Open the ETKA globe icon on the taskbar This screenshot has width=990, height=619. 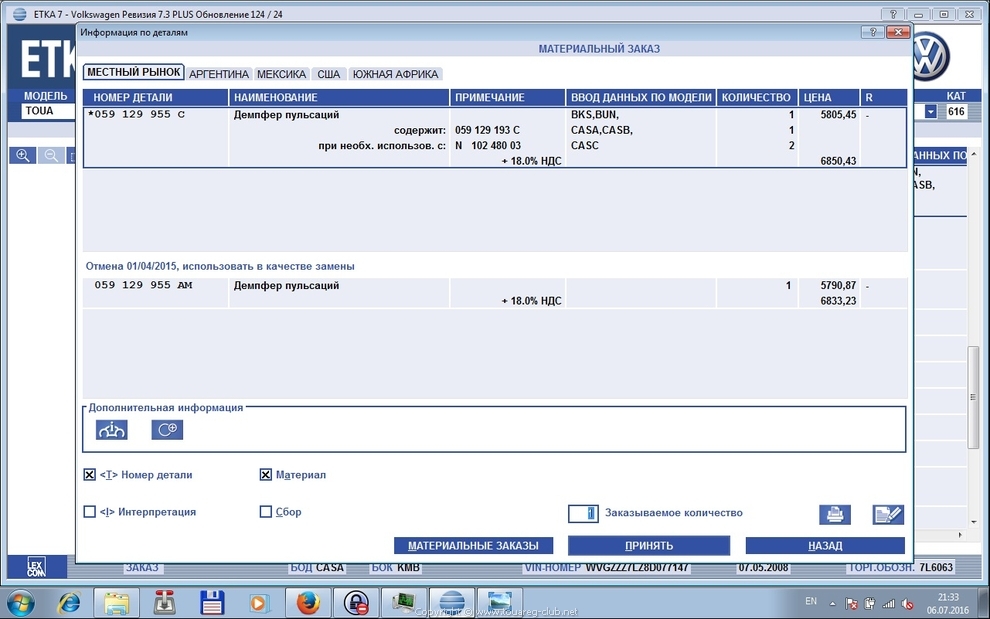[x=452, y=603]
